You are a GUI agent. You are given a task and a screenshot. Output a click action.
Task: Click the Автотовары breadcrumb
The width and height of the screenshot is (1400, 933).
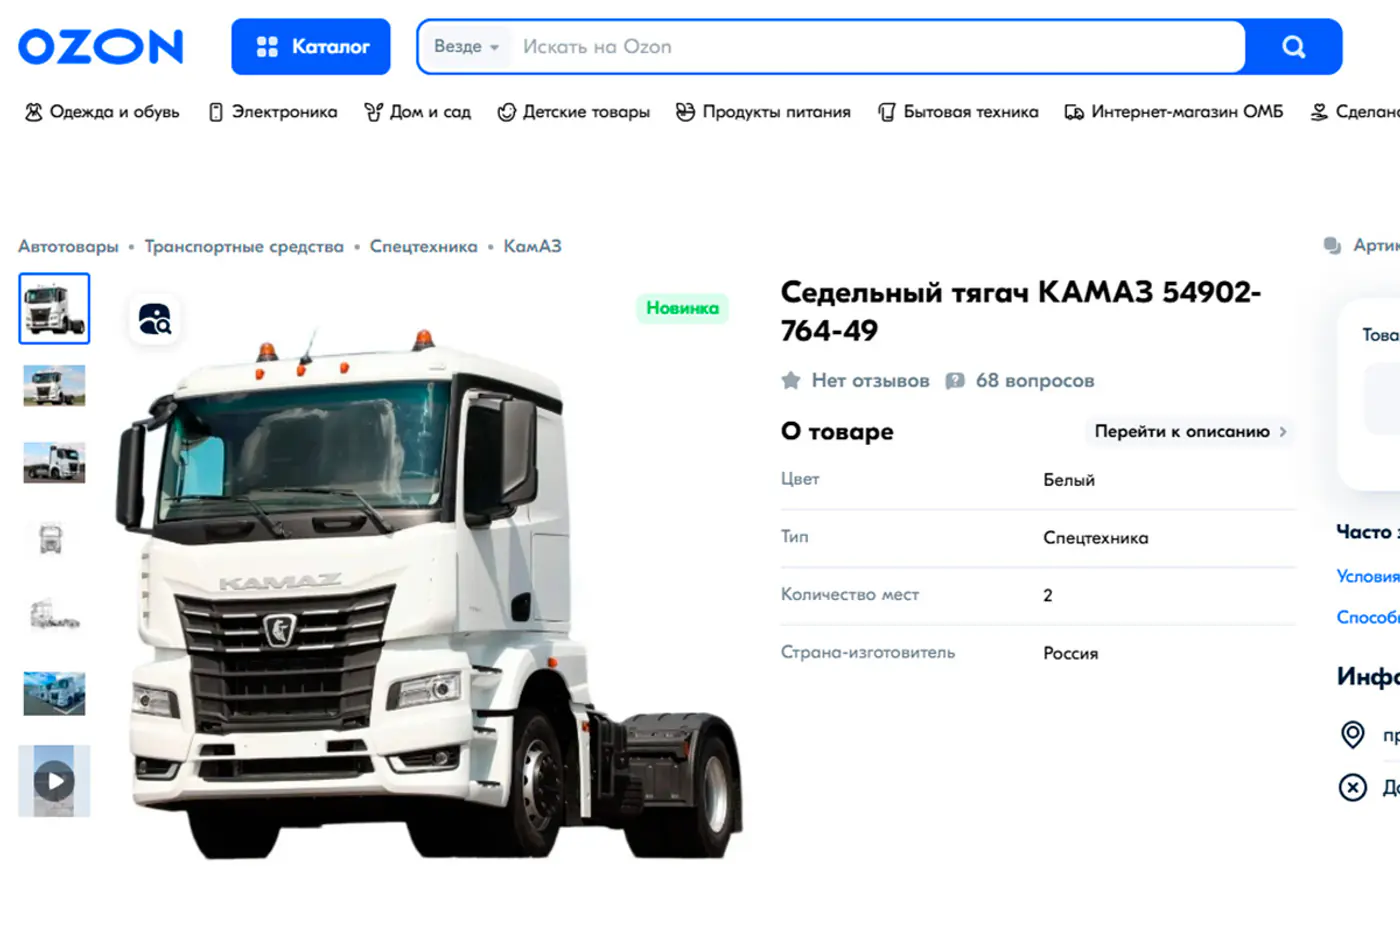(68, 246)
